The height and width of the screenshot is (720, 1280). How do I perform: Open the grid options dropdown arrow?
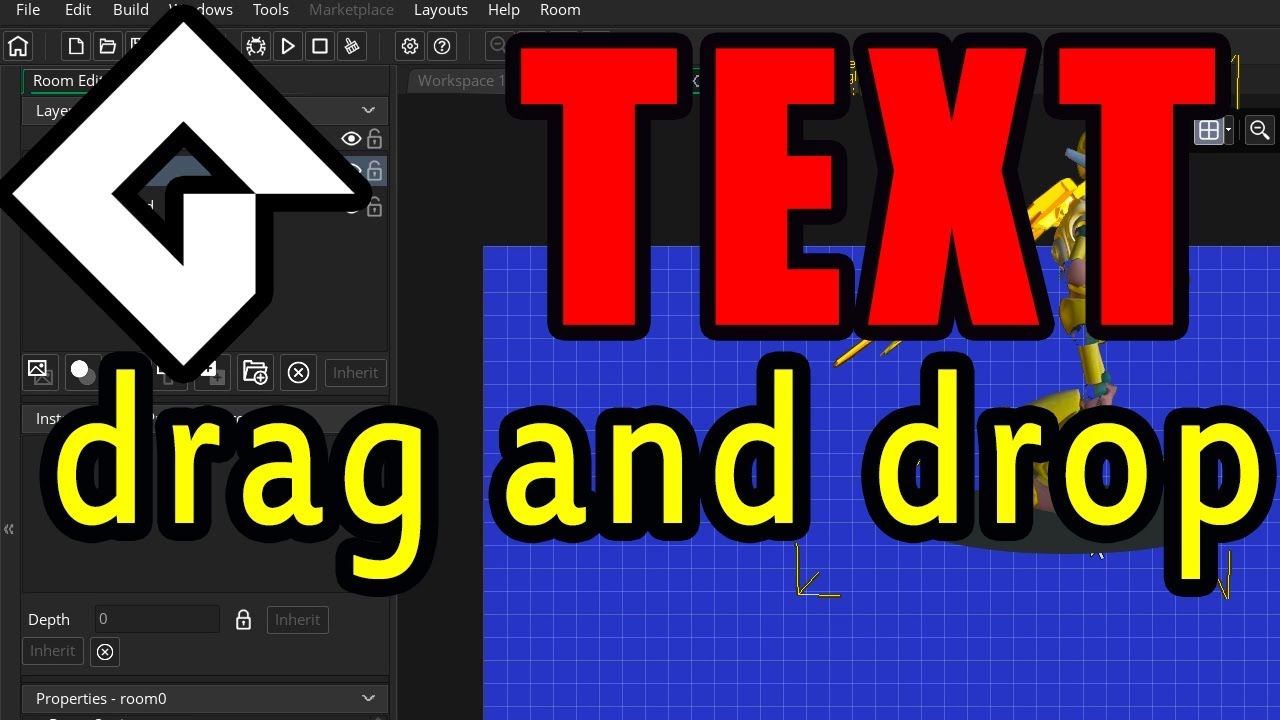1229,130
